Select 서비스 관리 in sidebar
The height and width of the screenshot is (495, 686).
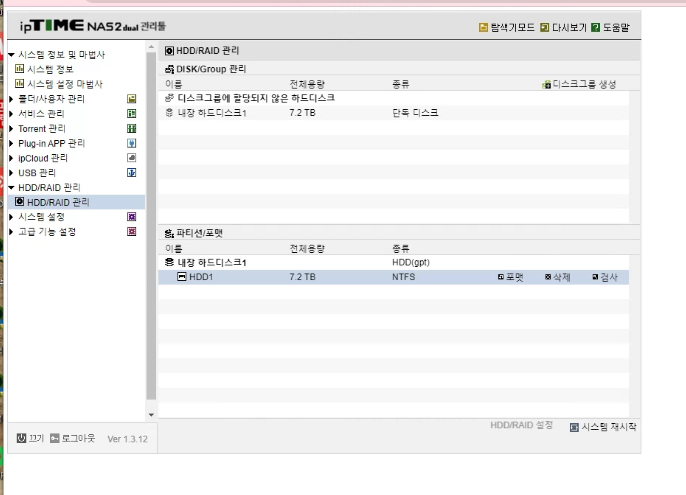tap(41, 114)
